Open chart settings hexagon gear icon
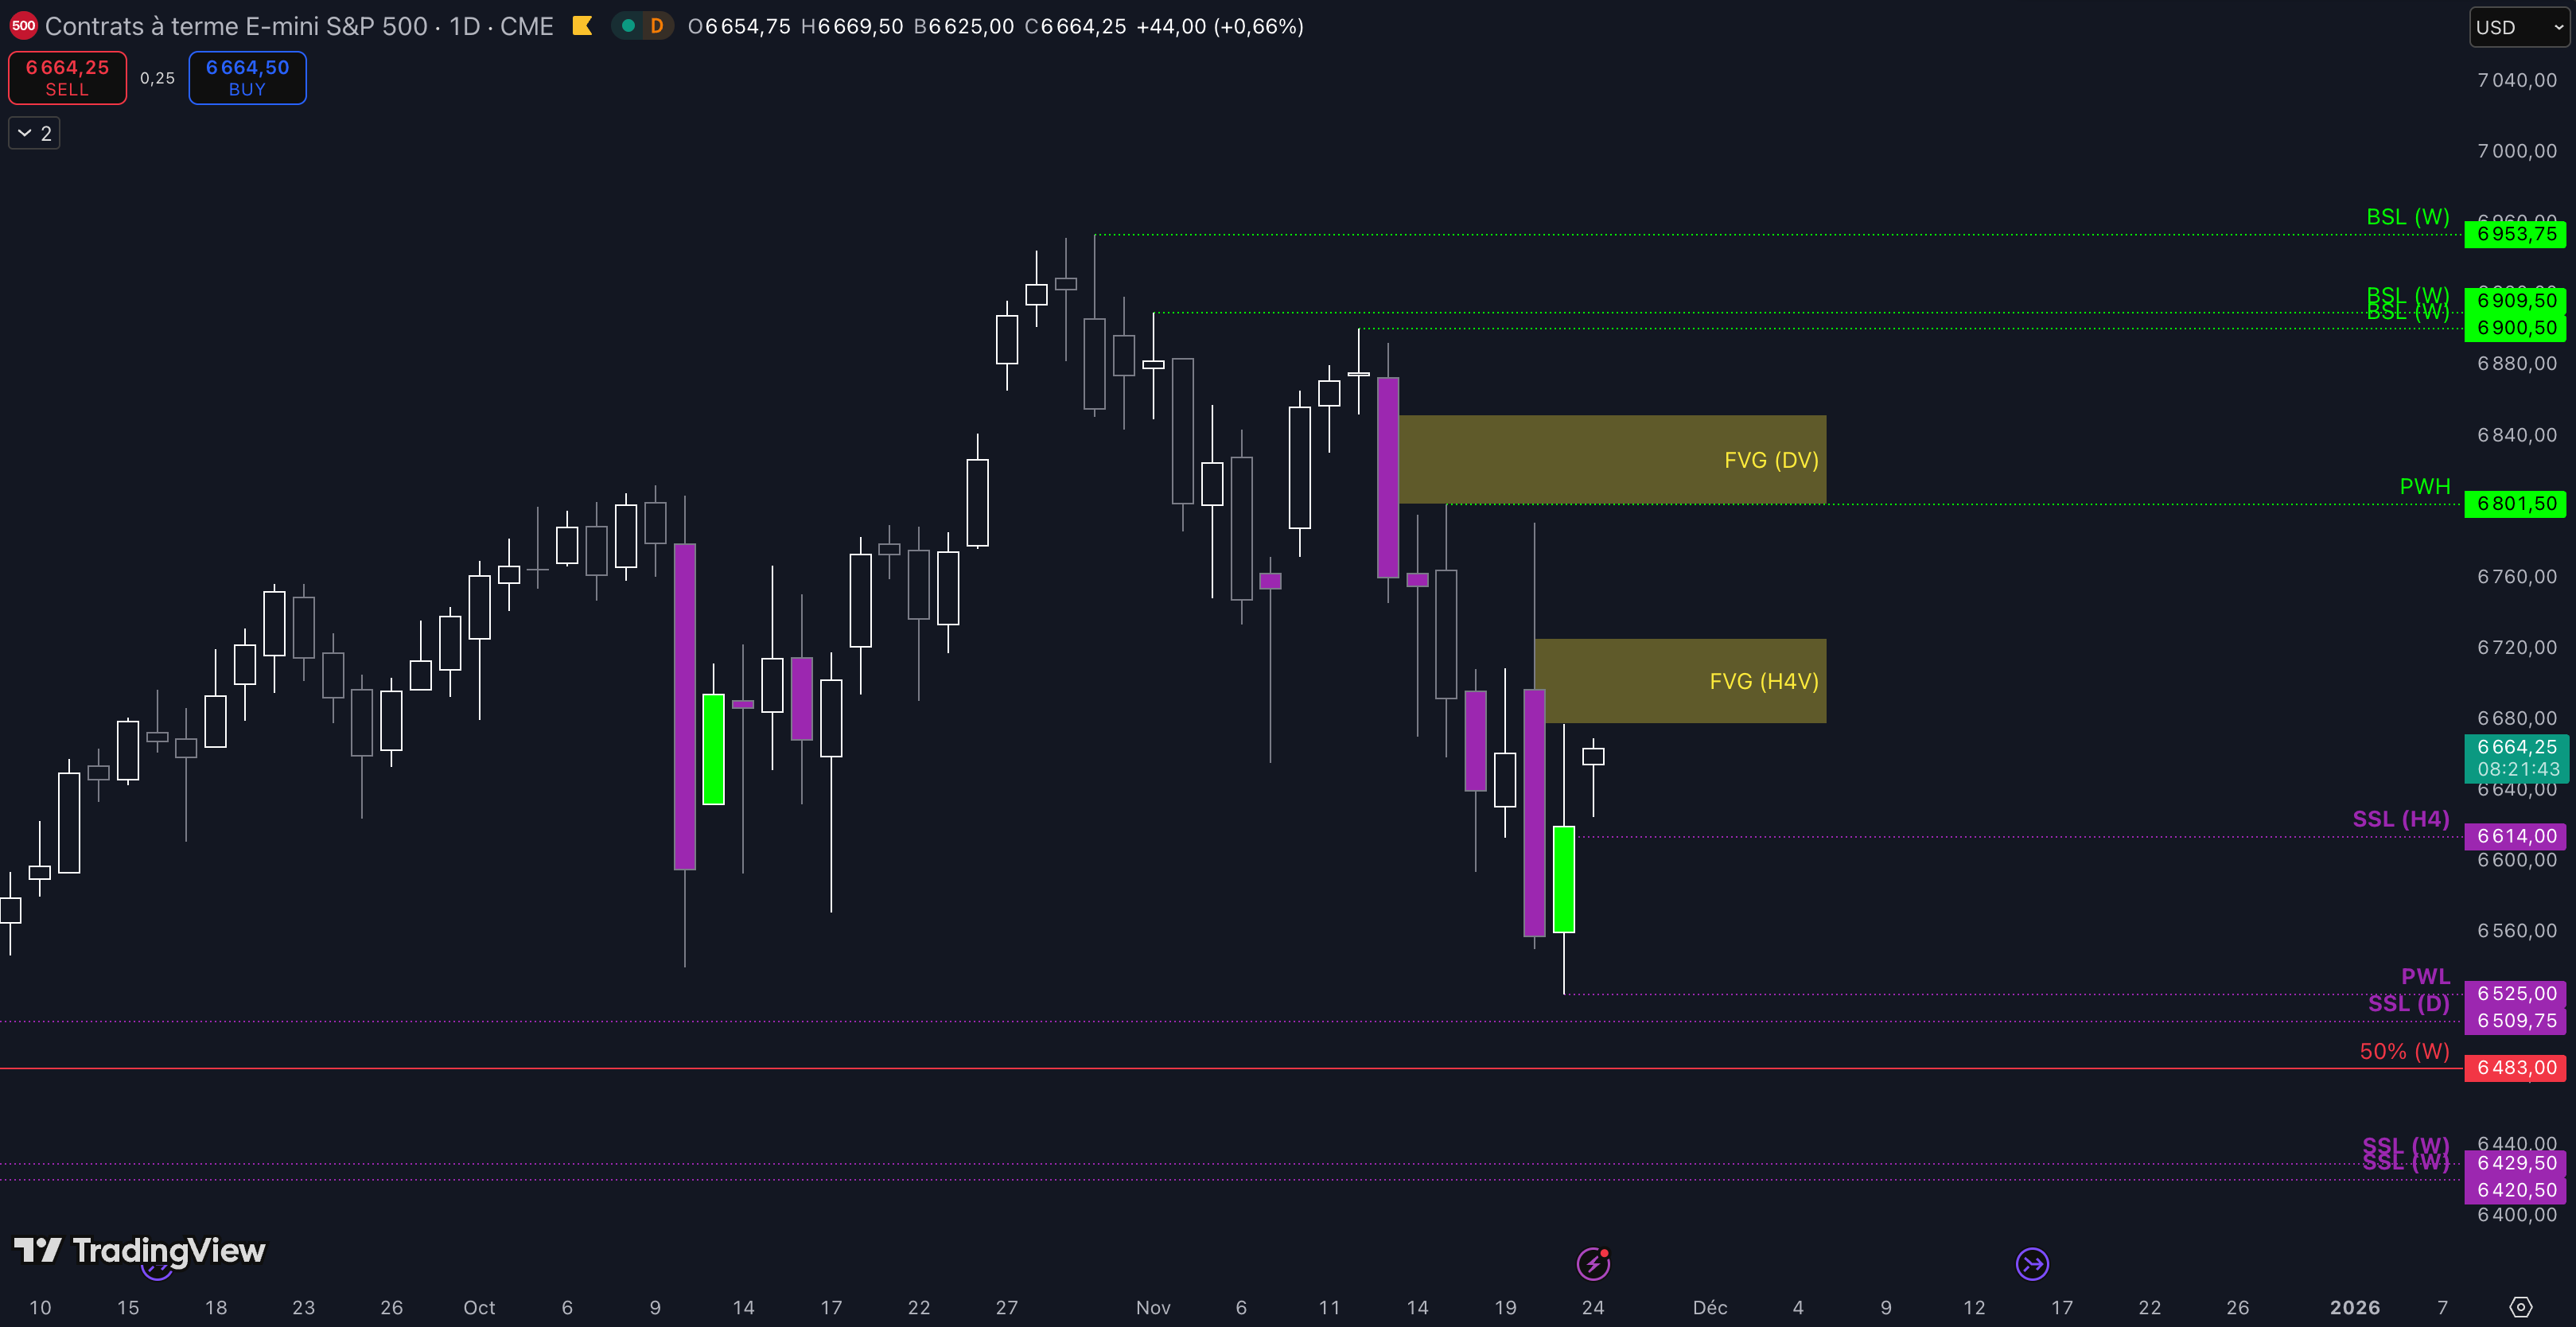This screenshot has height=1327, width=2576. click(x=2521, y=1307)
